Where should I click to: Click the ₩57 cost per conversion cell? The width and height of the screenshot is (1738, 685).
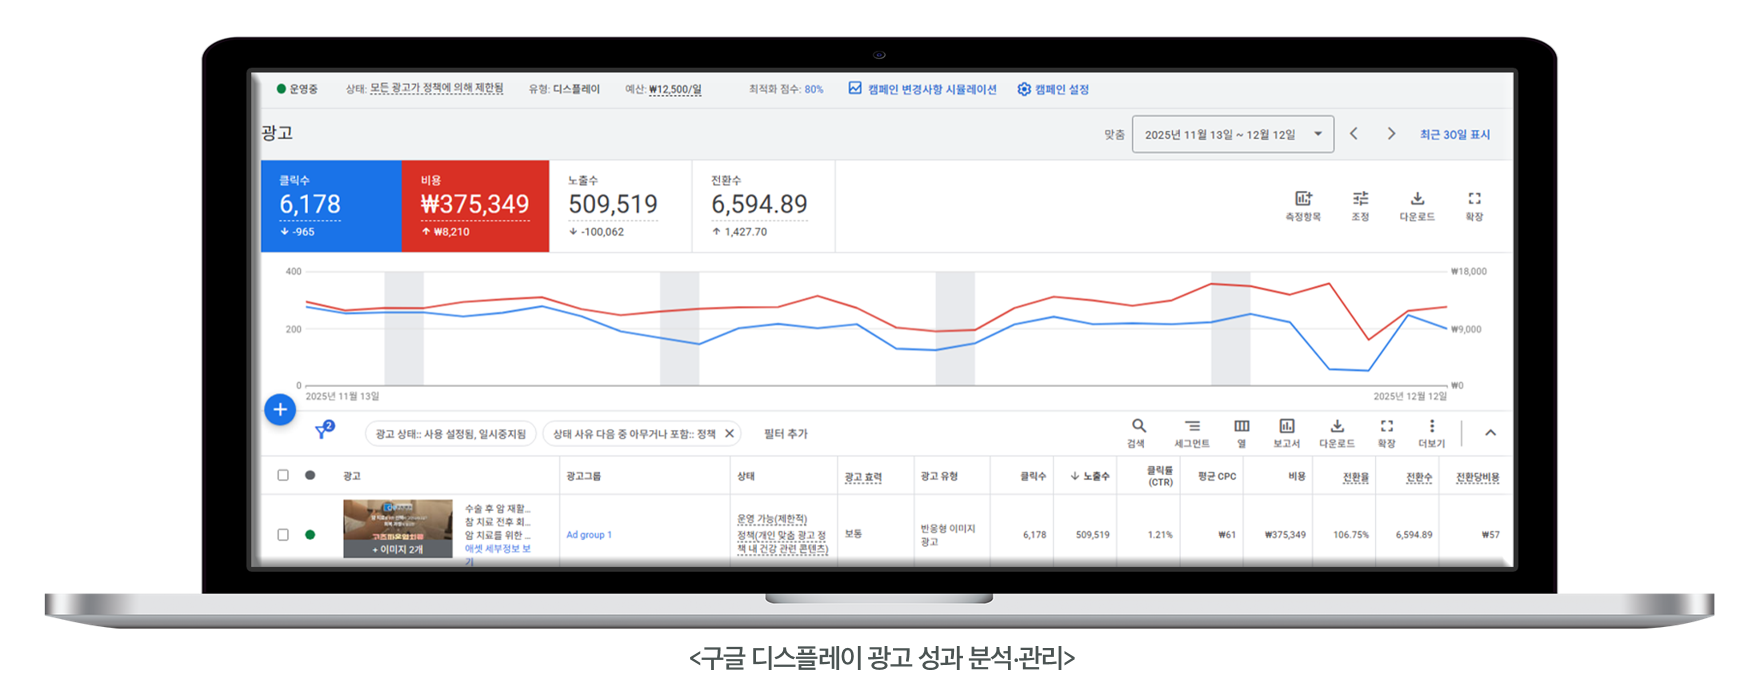pyautogui.click(x=1490, y=535)
